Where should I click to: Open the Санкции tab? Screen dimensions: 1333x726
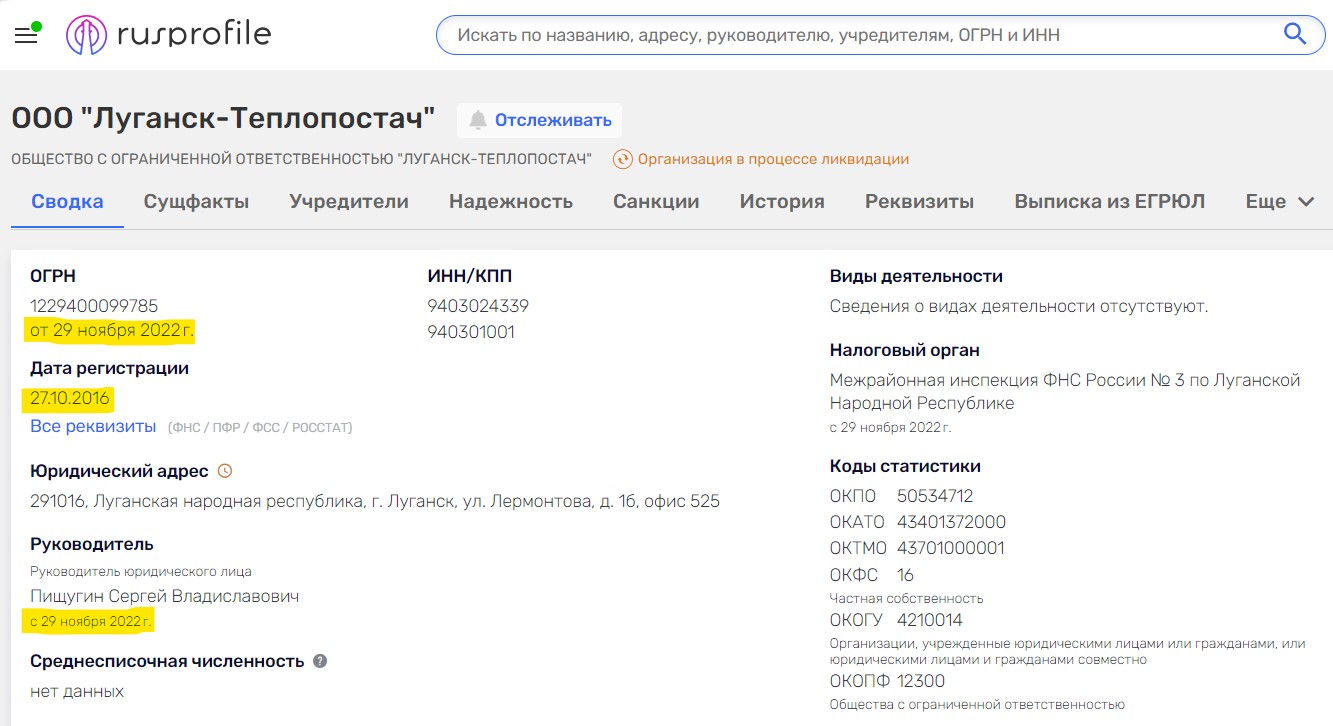point(656,201)
